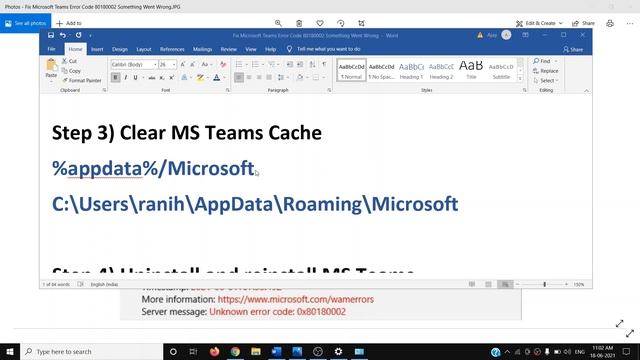Viewport: 640px width, 360px height.
Task: Rotate the photo
Action: (341, 23)
